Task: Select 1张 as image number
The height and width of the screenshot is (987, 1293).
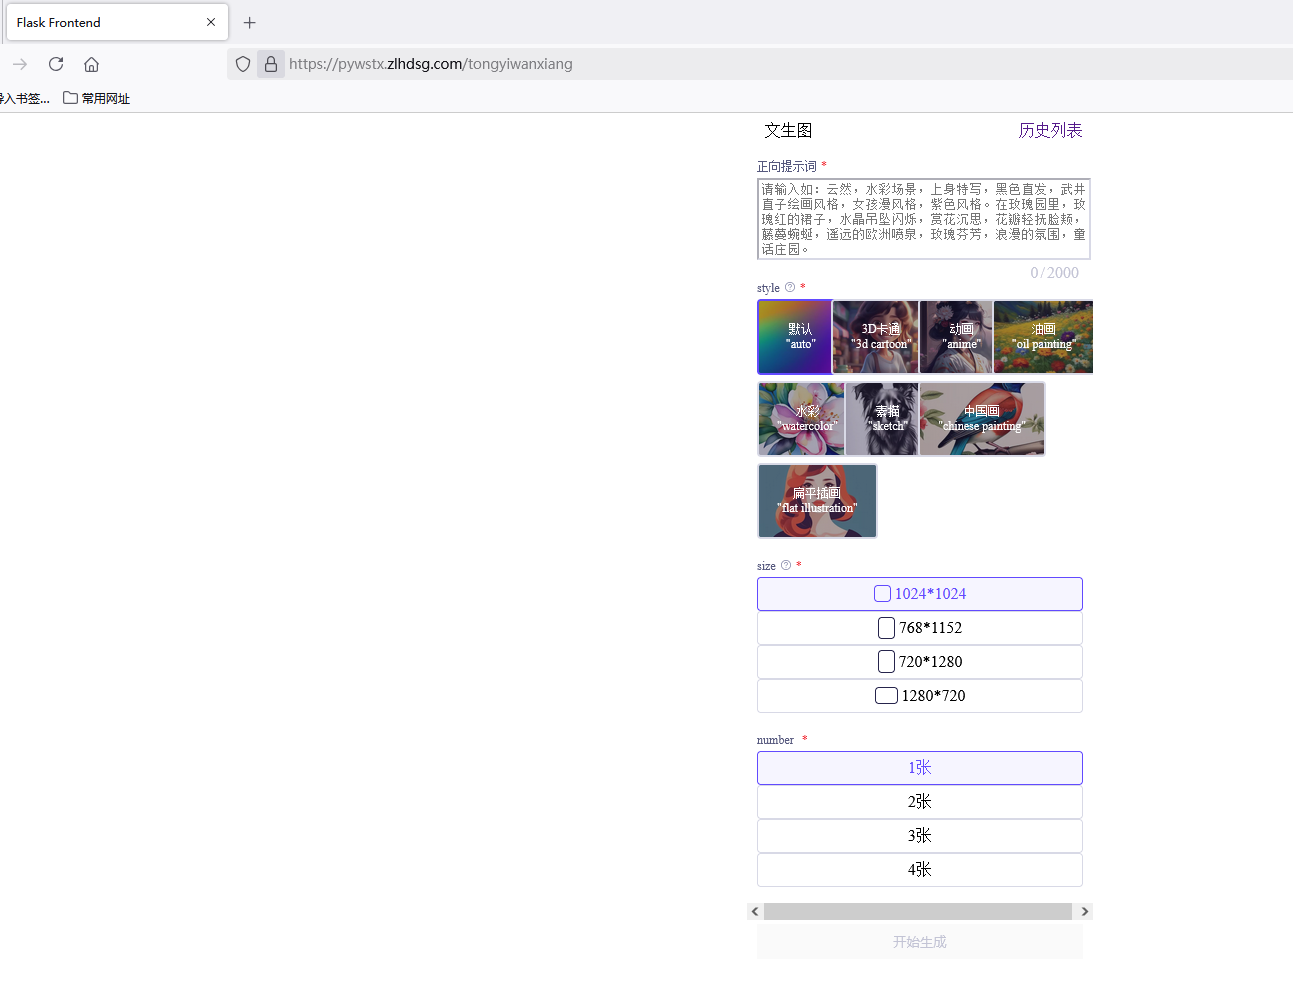Action: click(920, 768)
